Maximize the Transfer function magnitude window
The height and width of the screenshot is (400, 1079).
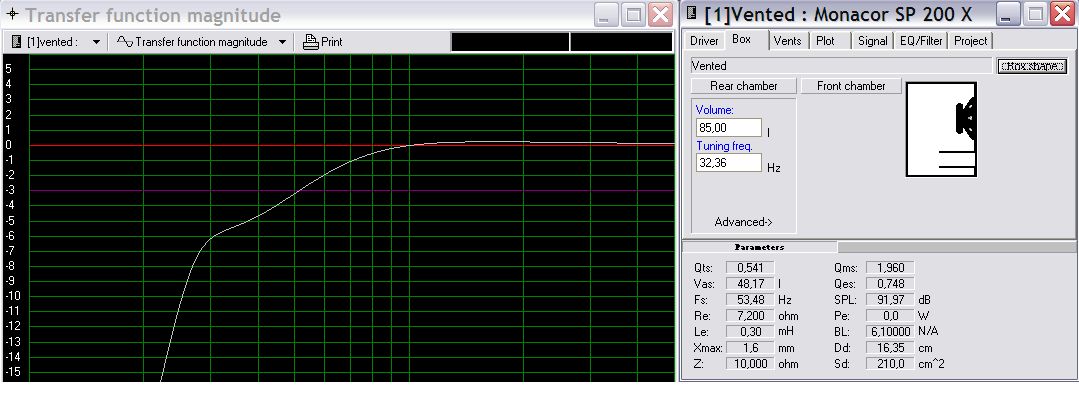633,14
